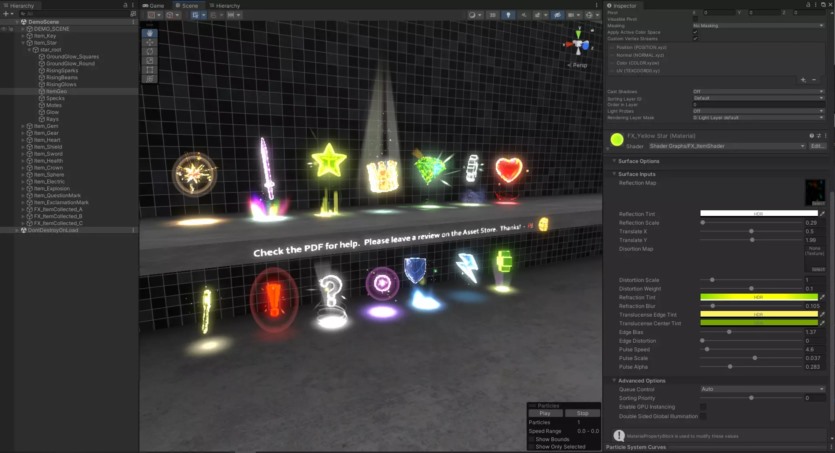The width and height of the screenshot is (835, 453).
Task: Collapse the Advanced Options section
Action: (x=614, y=381)
